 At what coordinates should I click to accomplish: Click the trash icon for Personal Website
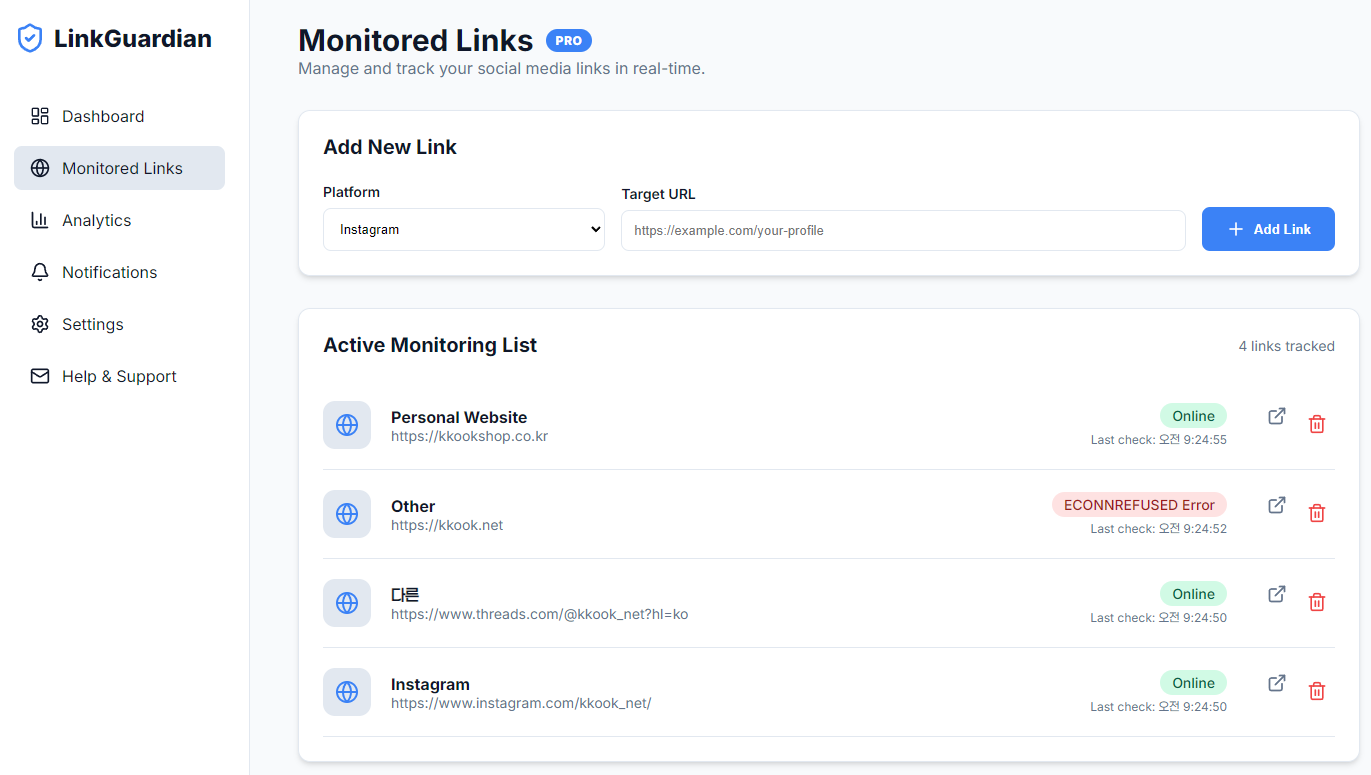(x=1317, y=424)
